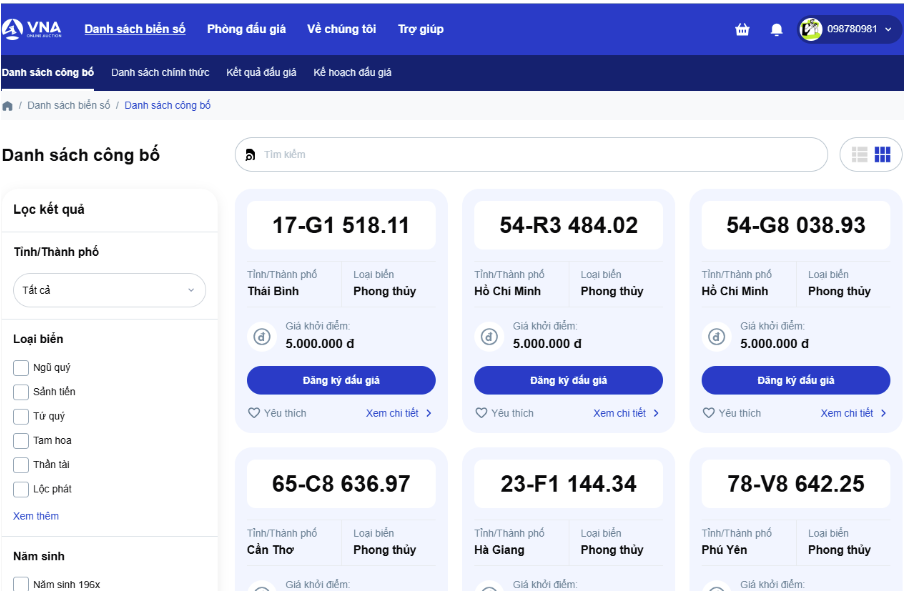Screen dimensions: 908x603
Task: Tick the Ngũ quý checkbox
Action: coord(21,367)
